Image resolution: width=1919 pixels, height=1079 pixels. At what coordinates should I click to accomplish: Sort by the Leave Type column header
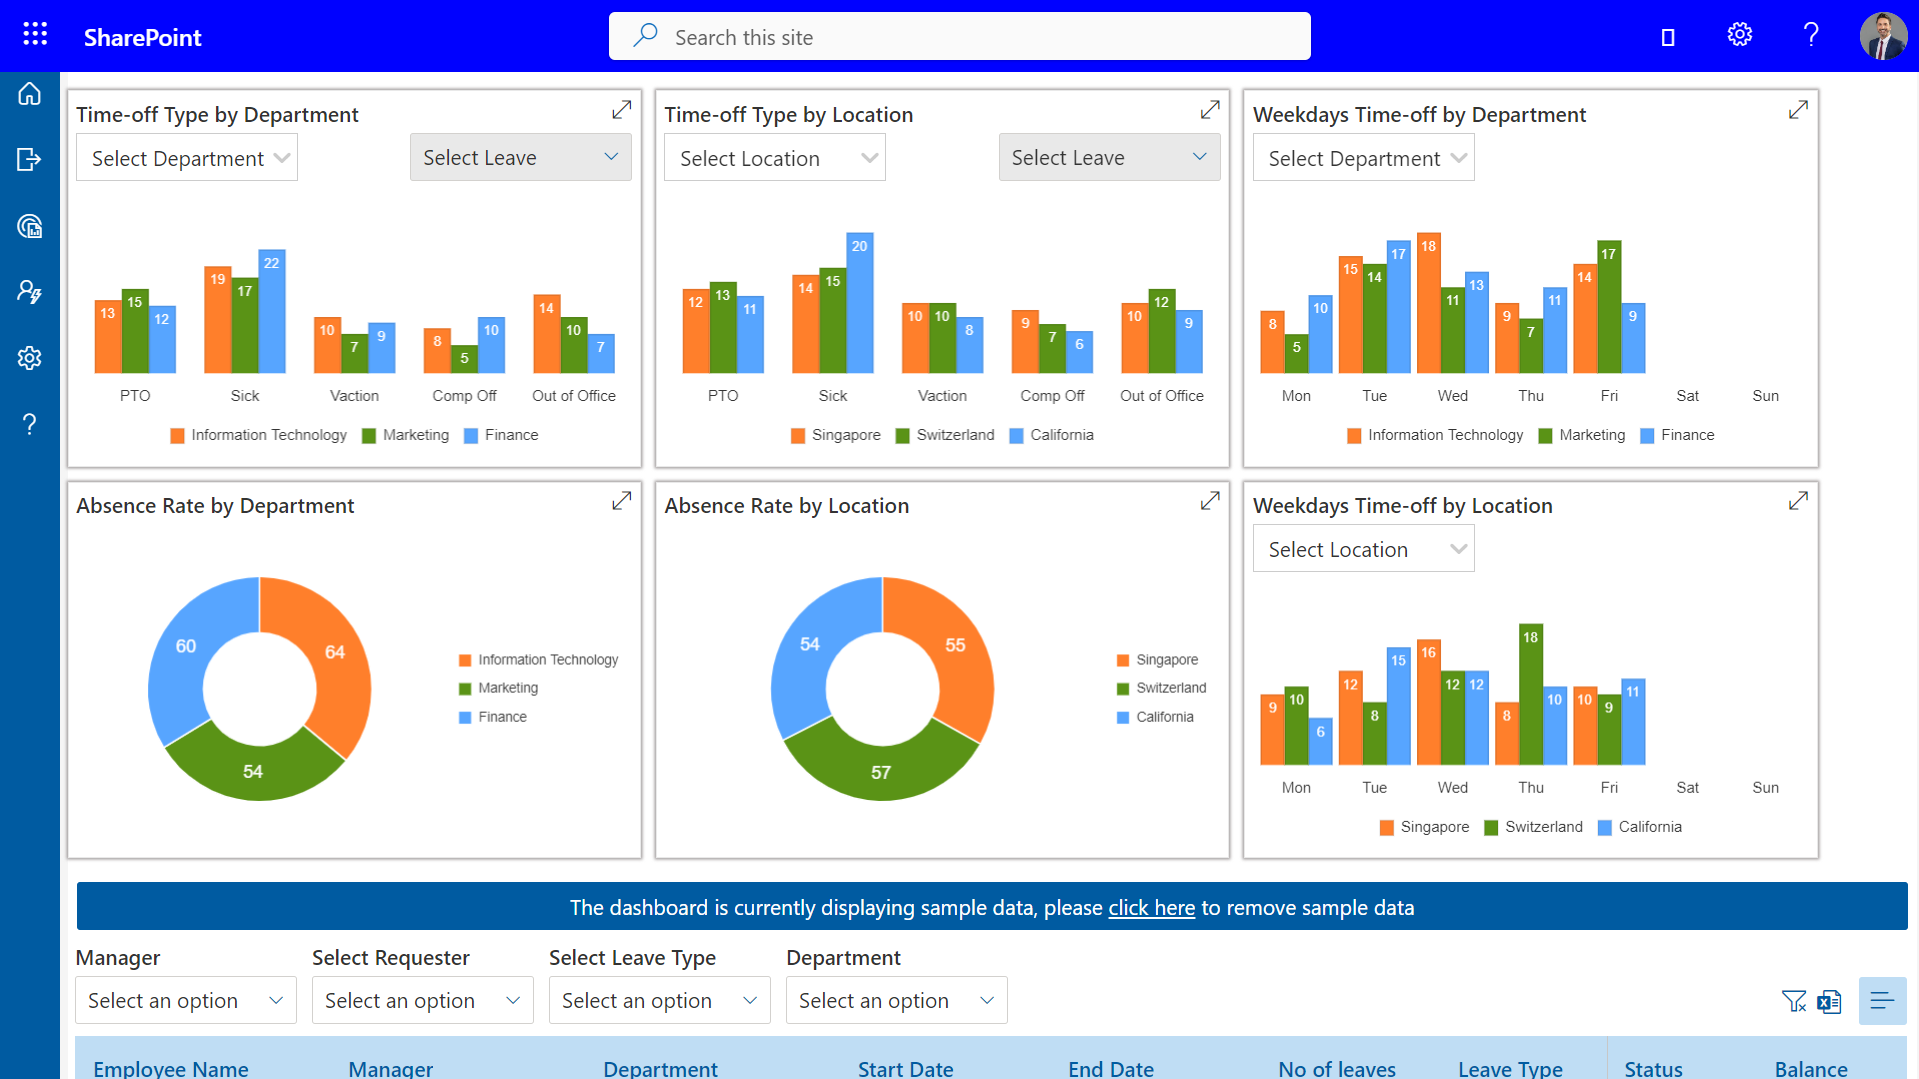(1510, 1067)
